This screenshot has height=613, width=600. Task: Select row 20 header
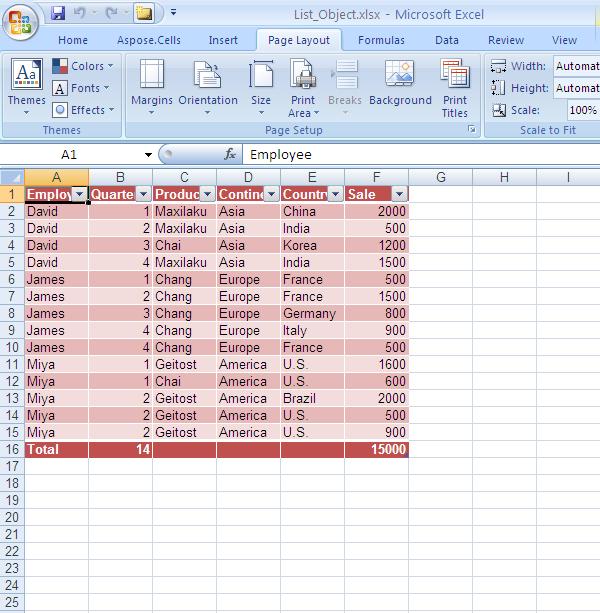(x=12, y=518)
